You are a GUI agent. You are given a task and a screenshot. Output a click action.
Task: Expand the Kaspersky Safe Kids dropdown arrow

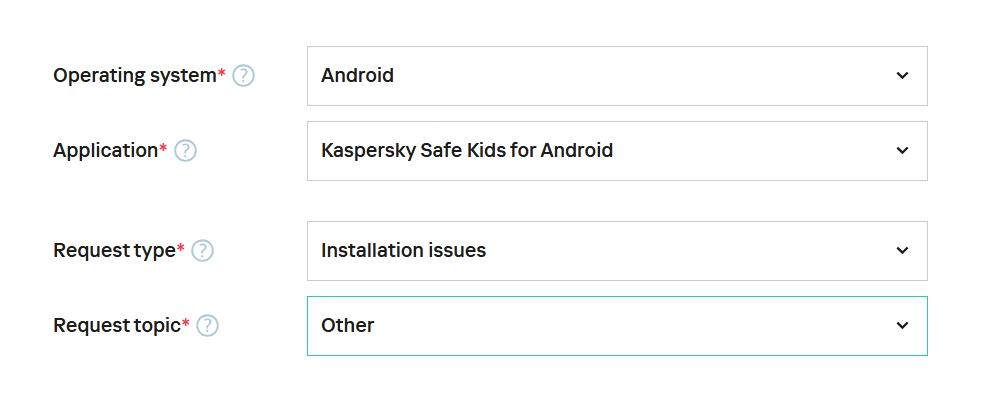tap(902, 151)
